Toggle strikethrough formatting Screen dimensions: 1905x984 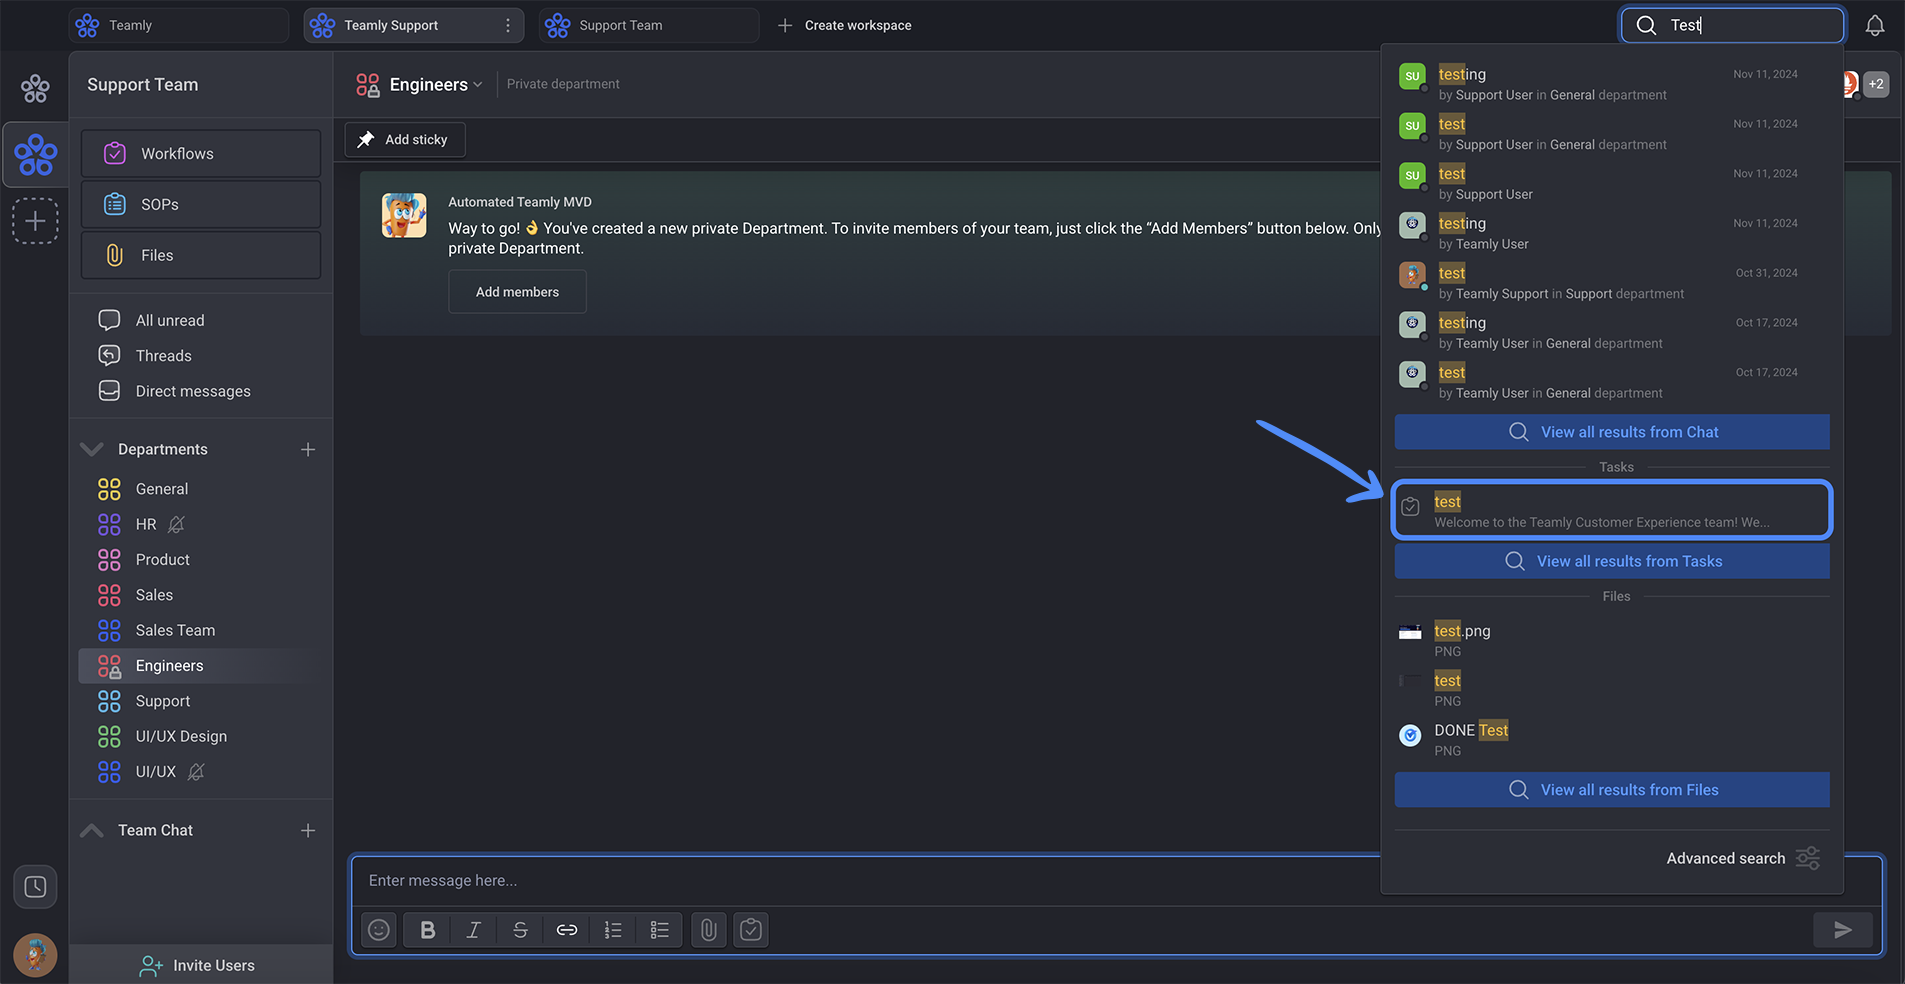click(520, 930)
